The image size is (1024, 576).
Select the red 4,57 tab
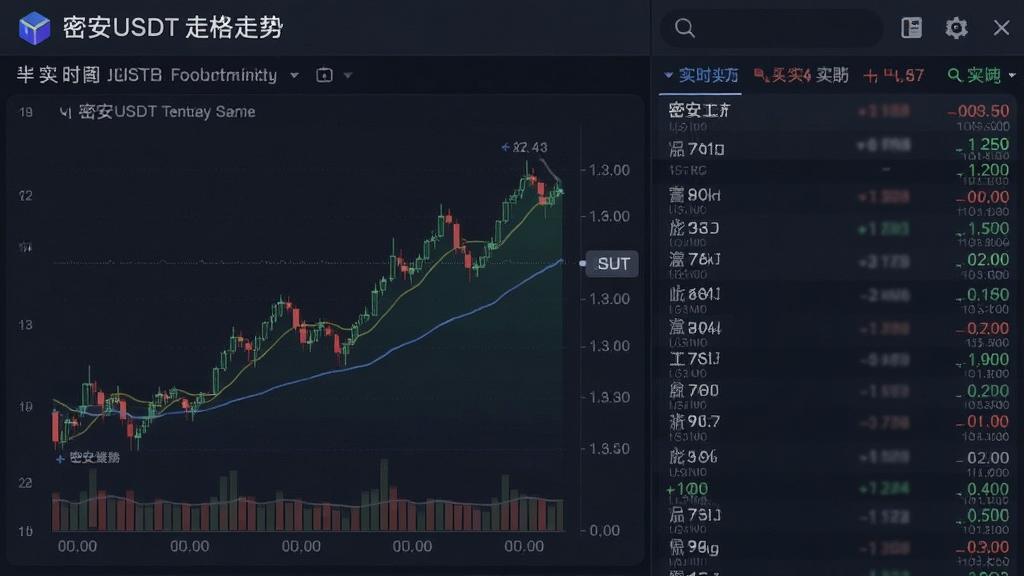tap(893, 76)
